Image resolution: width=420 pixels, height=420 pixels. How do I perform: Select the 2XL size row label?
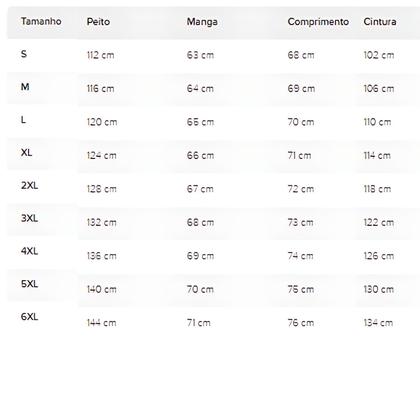tap(29, 185)
